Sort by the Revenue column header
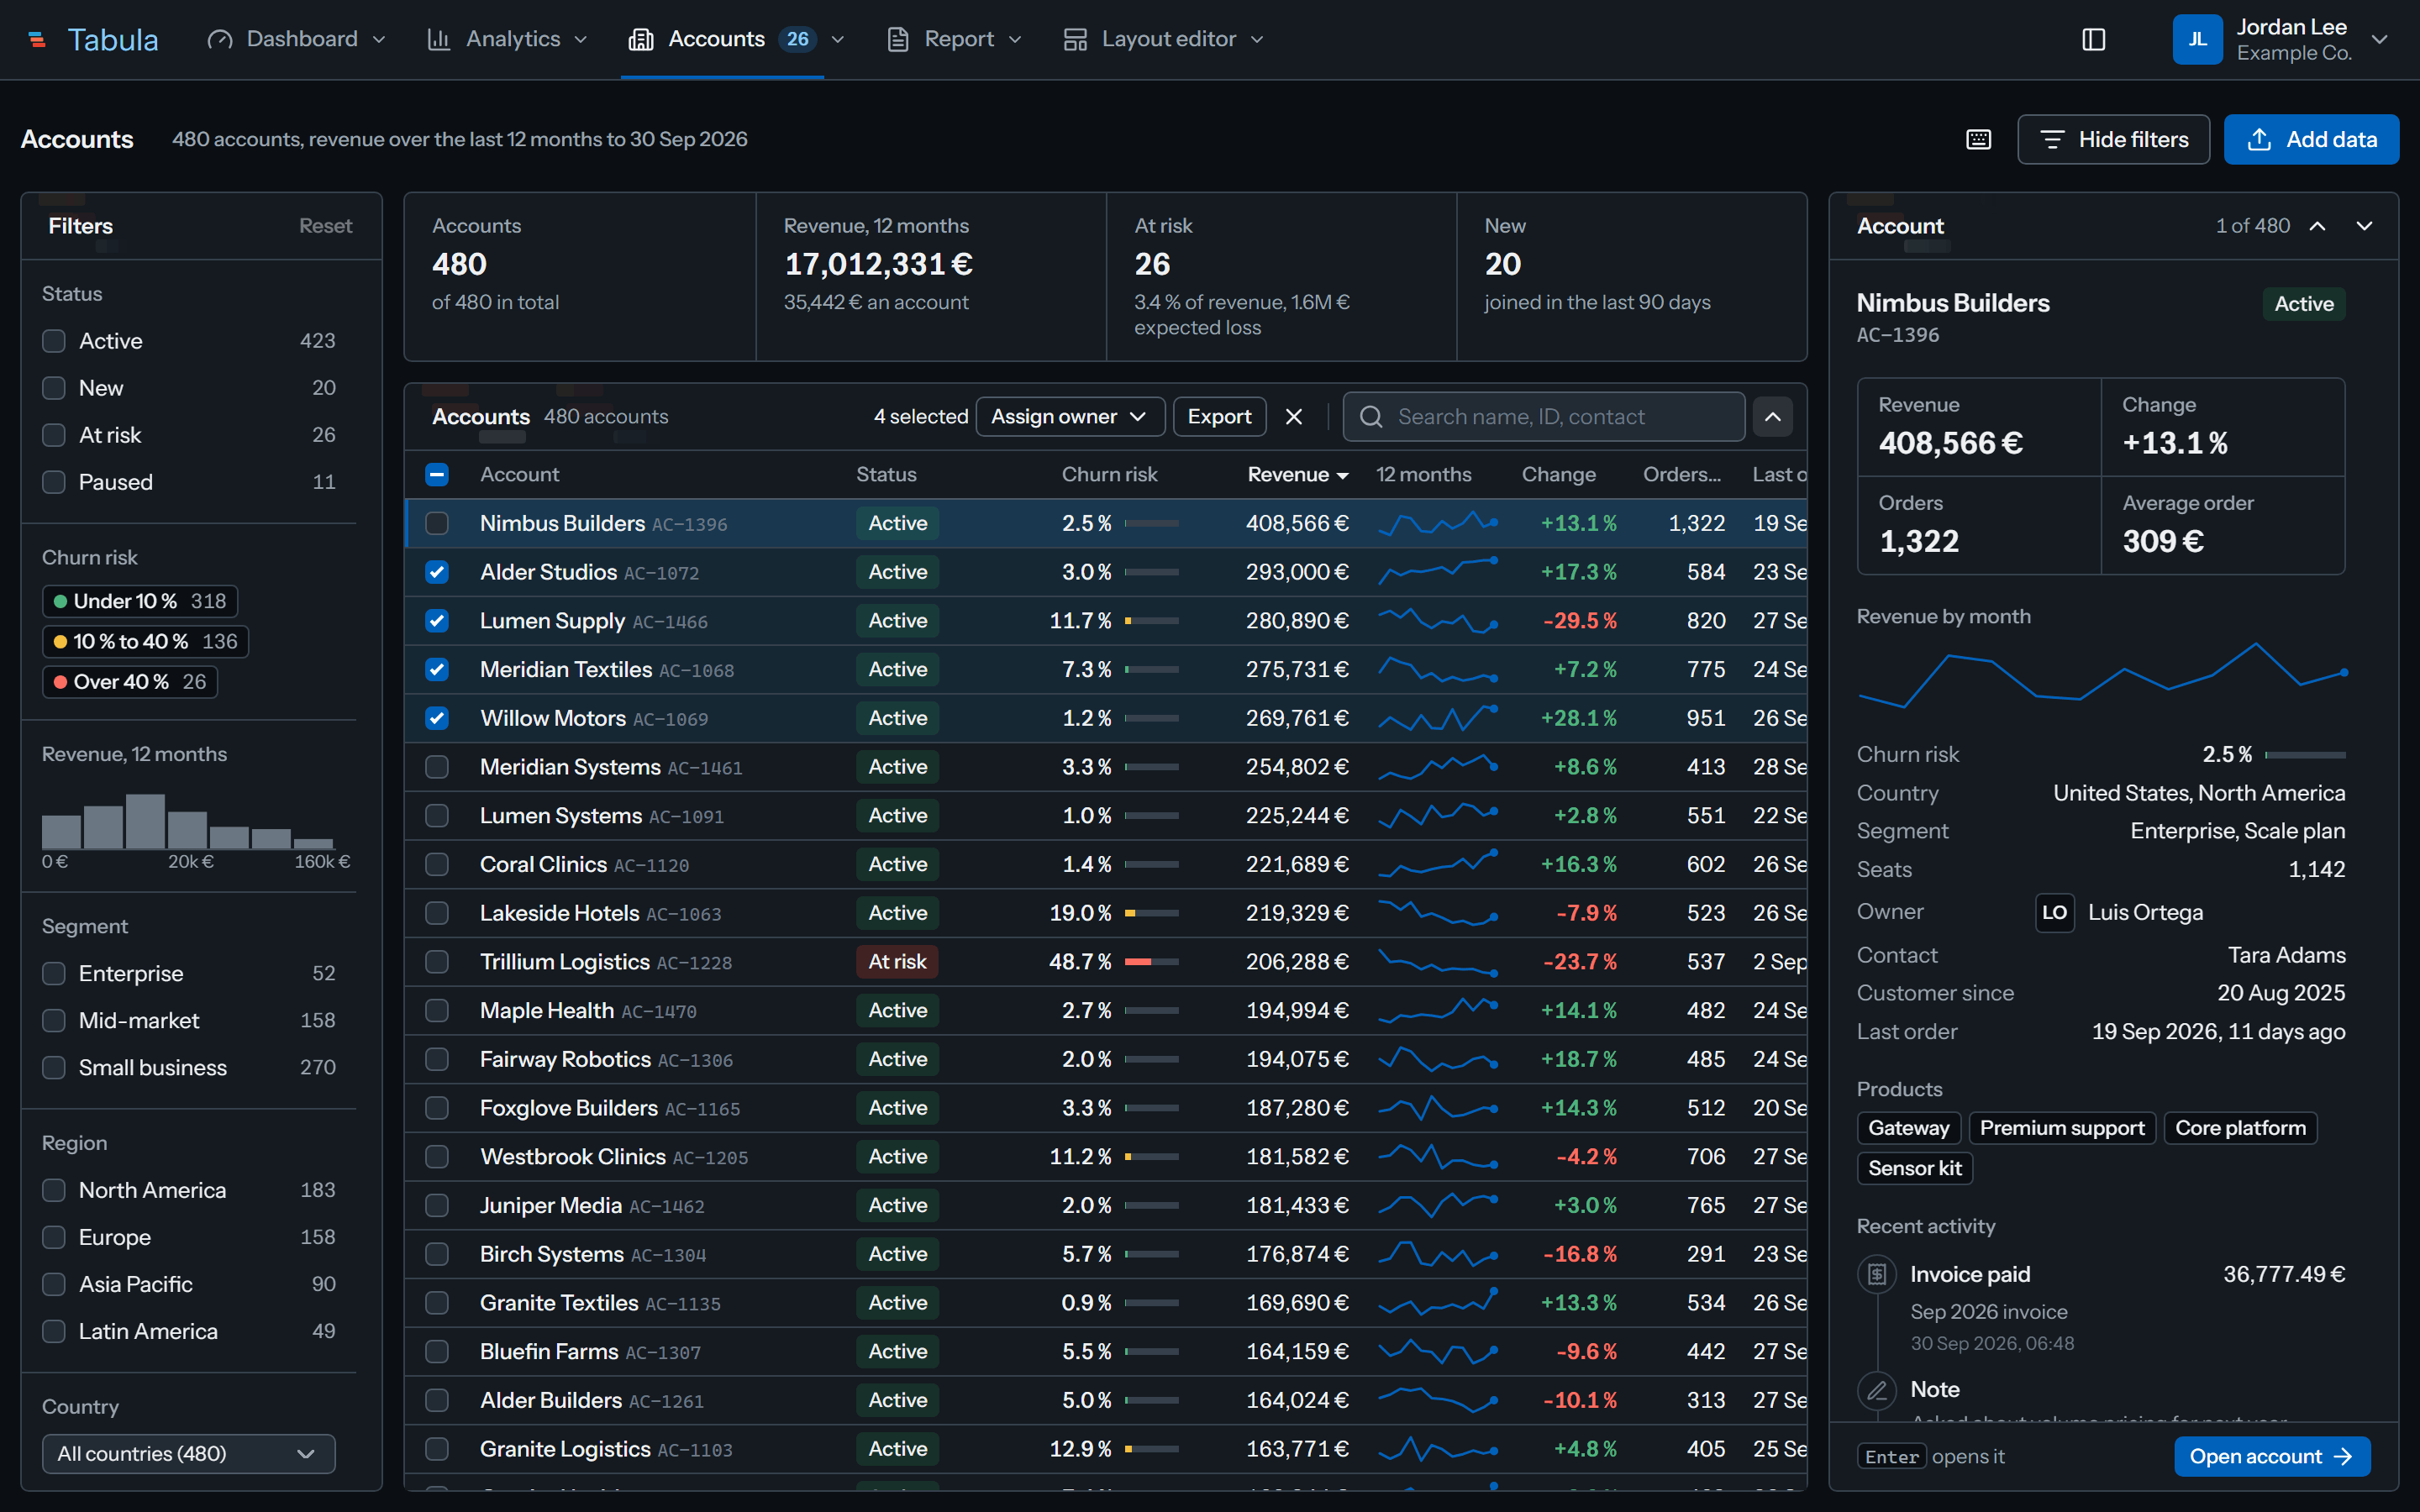This screenshot has height=1512, width=2420. (x=1297, y=474)
